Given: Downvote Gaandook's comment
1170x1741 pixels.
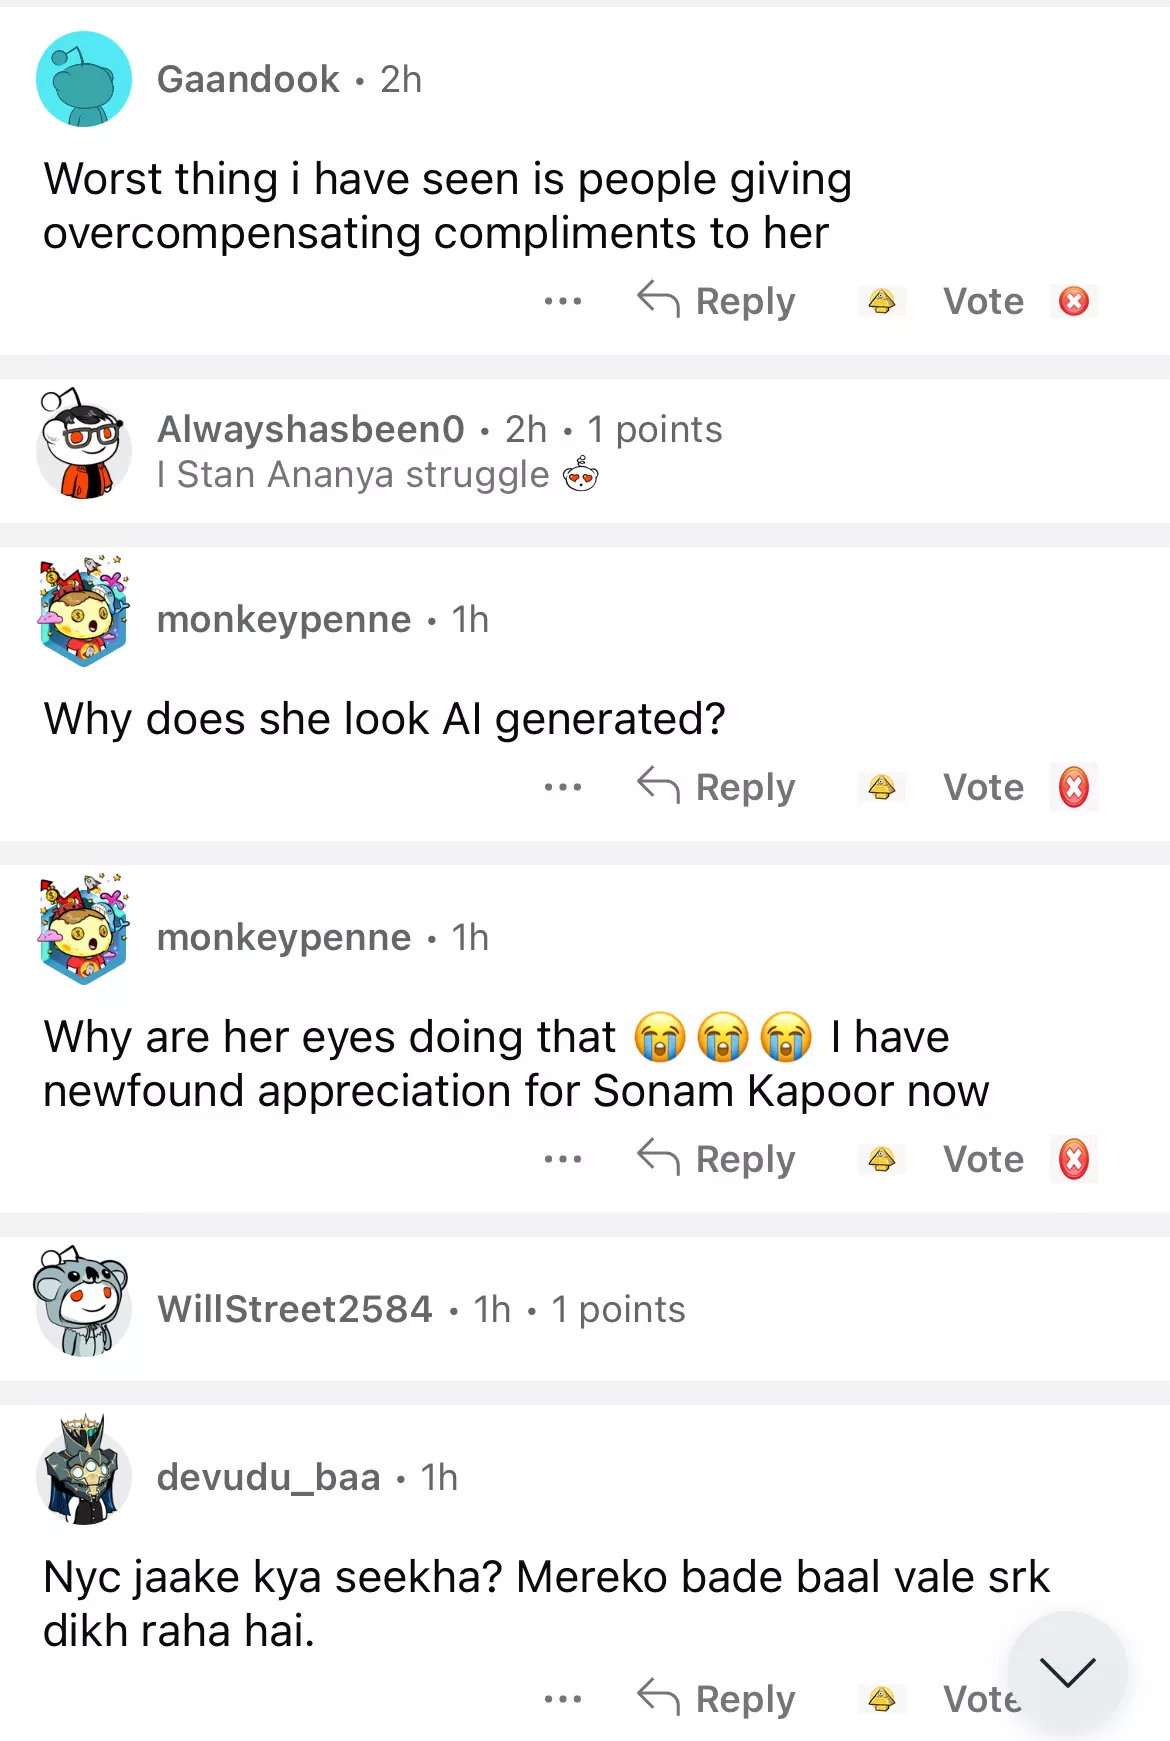Looking at the screenshot, I should [x=1074, y=301].
